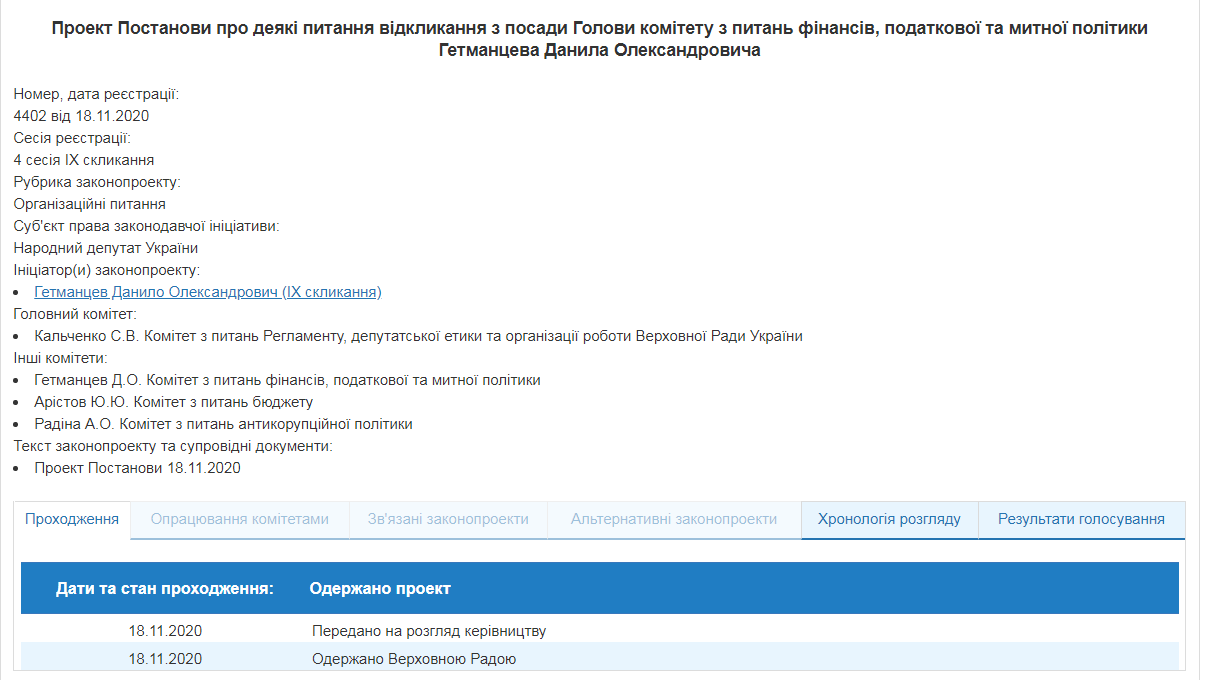This screenshot has height=680, width=1213.
Task: Click the Одержано проект column header
Action: point(382,589)
